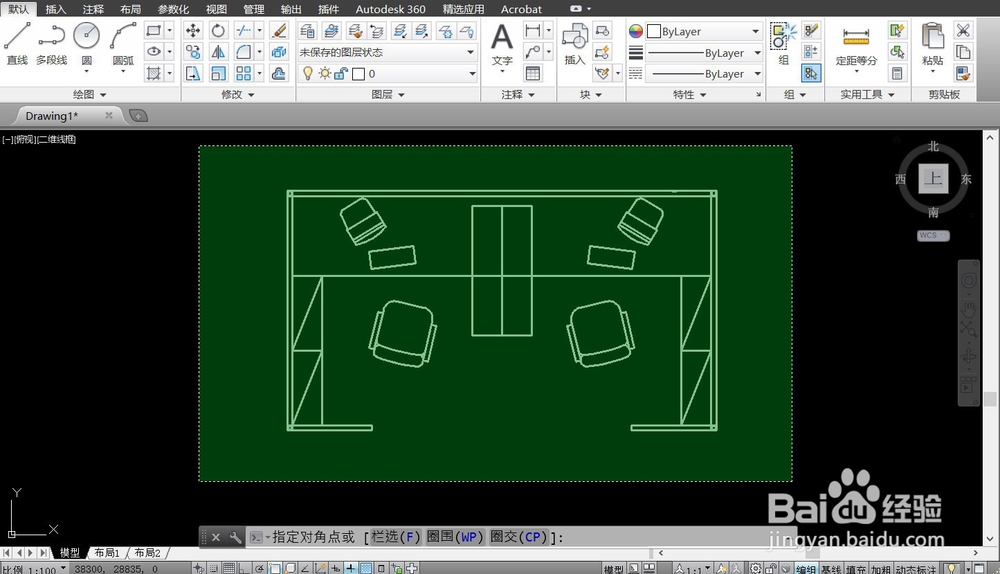The width and height of the screenshot is (1000, 574).
Task: Click the layer 0 color square swatch
Action: click(358, 74)
